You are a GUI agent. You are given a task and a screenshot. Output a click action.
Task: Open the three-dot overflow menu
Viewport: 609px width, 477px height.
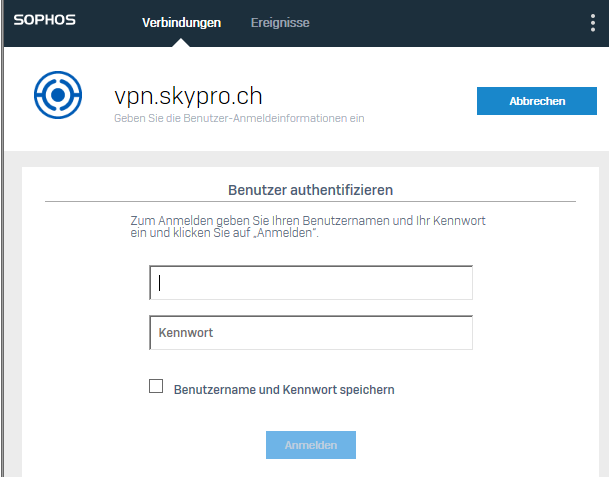click(x=593, y=23)
